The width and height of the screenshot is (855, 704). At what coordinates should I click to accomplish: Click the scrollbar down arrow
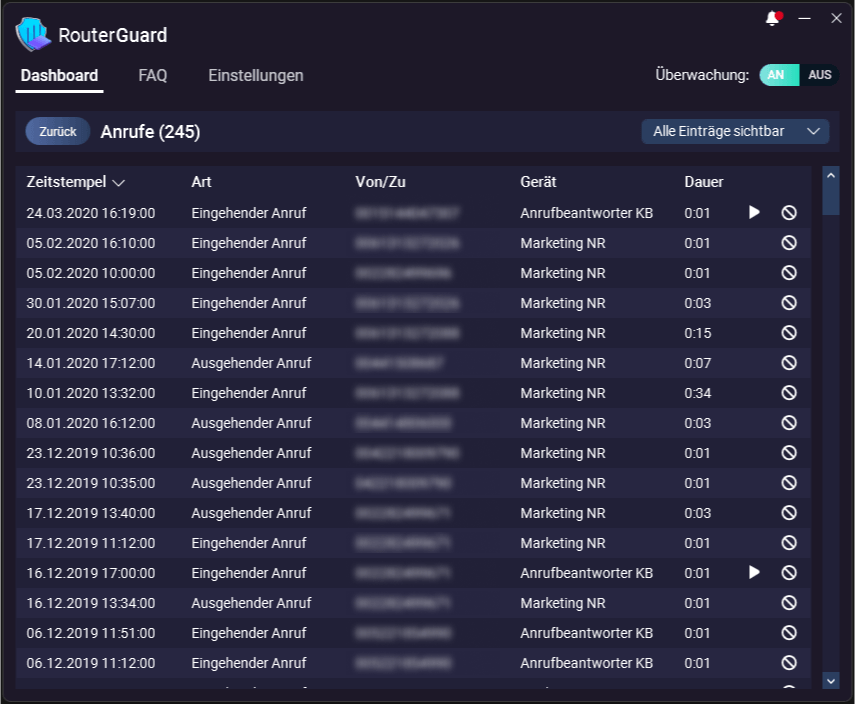click(x=831, y=682)
